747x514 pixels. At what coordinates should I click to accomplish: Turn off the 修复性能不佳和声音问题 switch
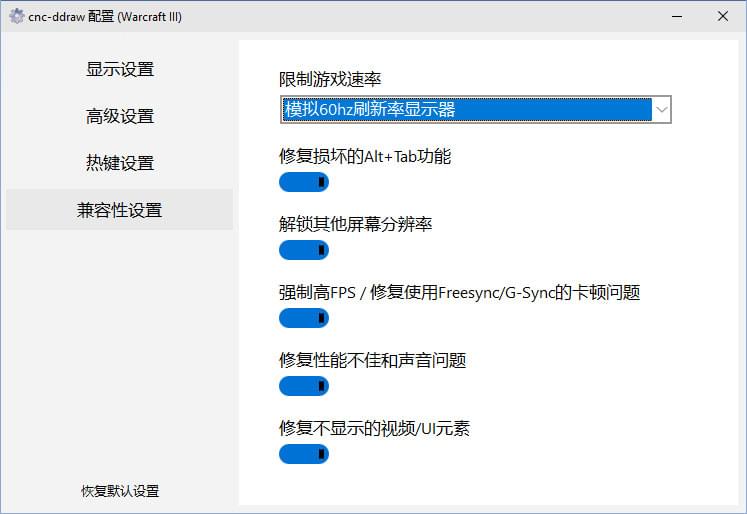point(304,386)
